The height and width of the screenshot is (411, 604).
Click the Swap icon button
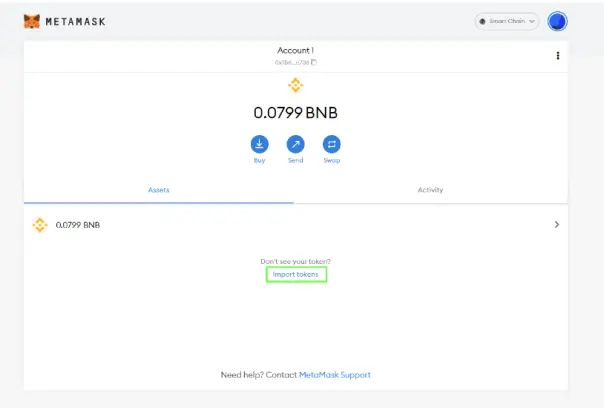(331, 144)
